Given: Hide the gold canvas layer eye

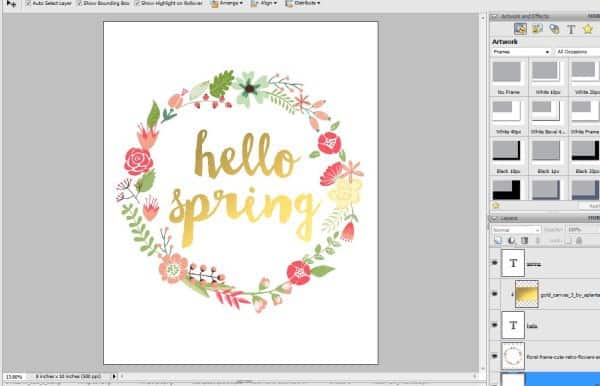Looking at the screenshot, I should tap(494, 294).
